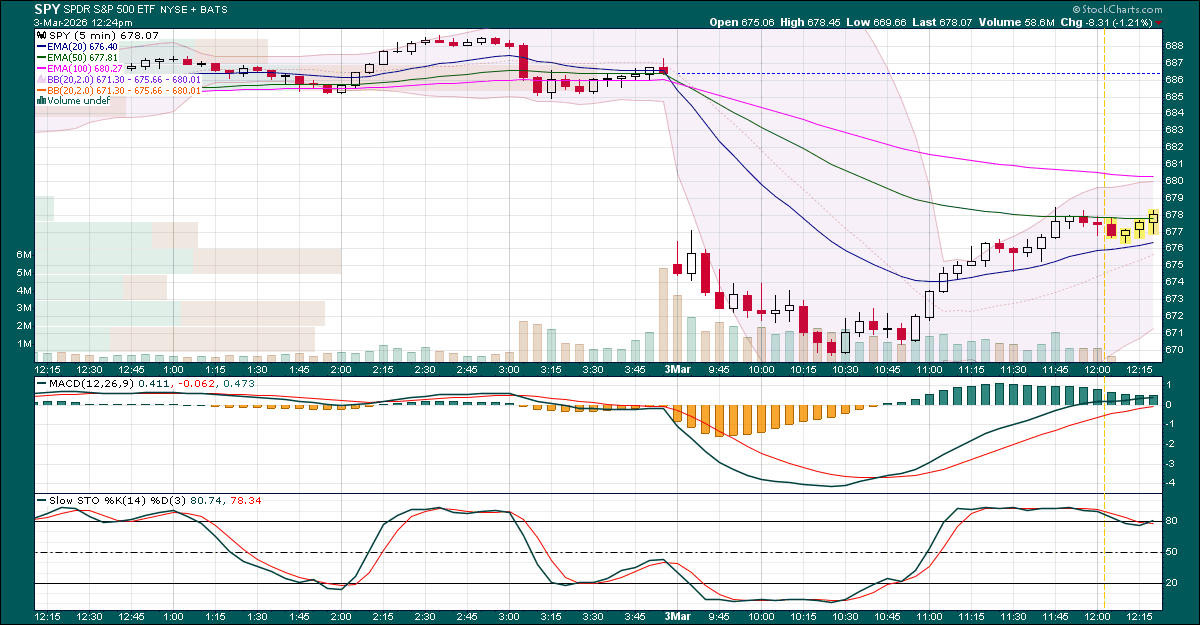Click the volume bars icon beside Volume undef
This screenshot has width=1200, height=625.
click(x=42, y=101)
